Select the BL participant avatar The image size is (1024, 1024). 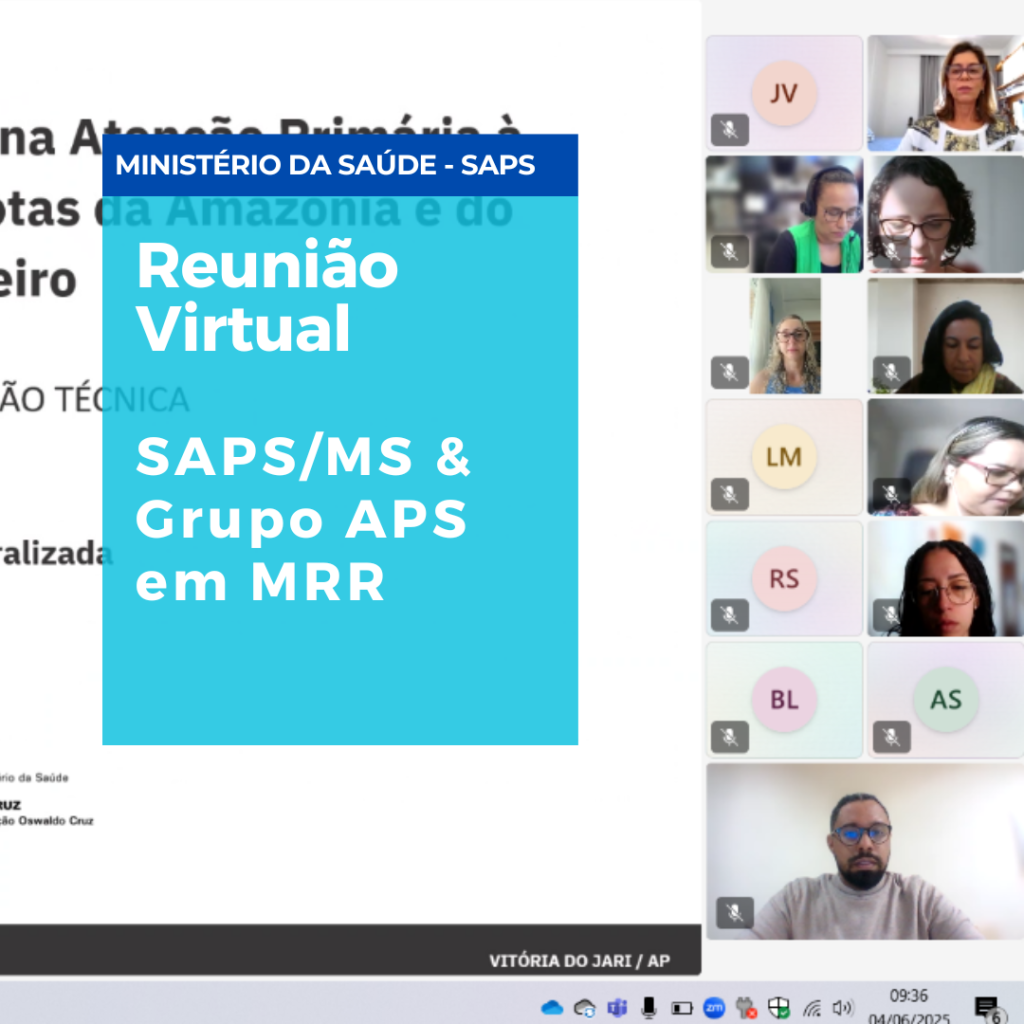(x=784, y=699)
